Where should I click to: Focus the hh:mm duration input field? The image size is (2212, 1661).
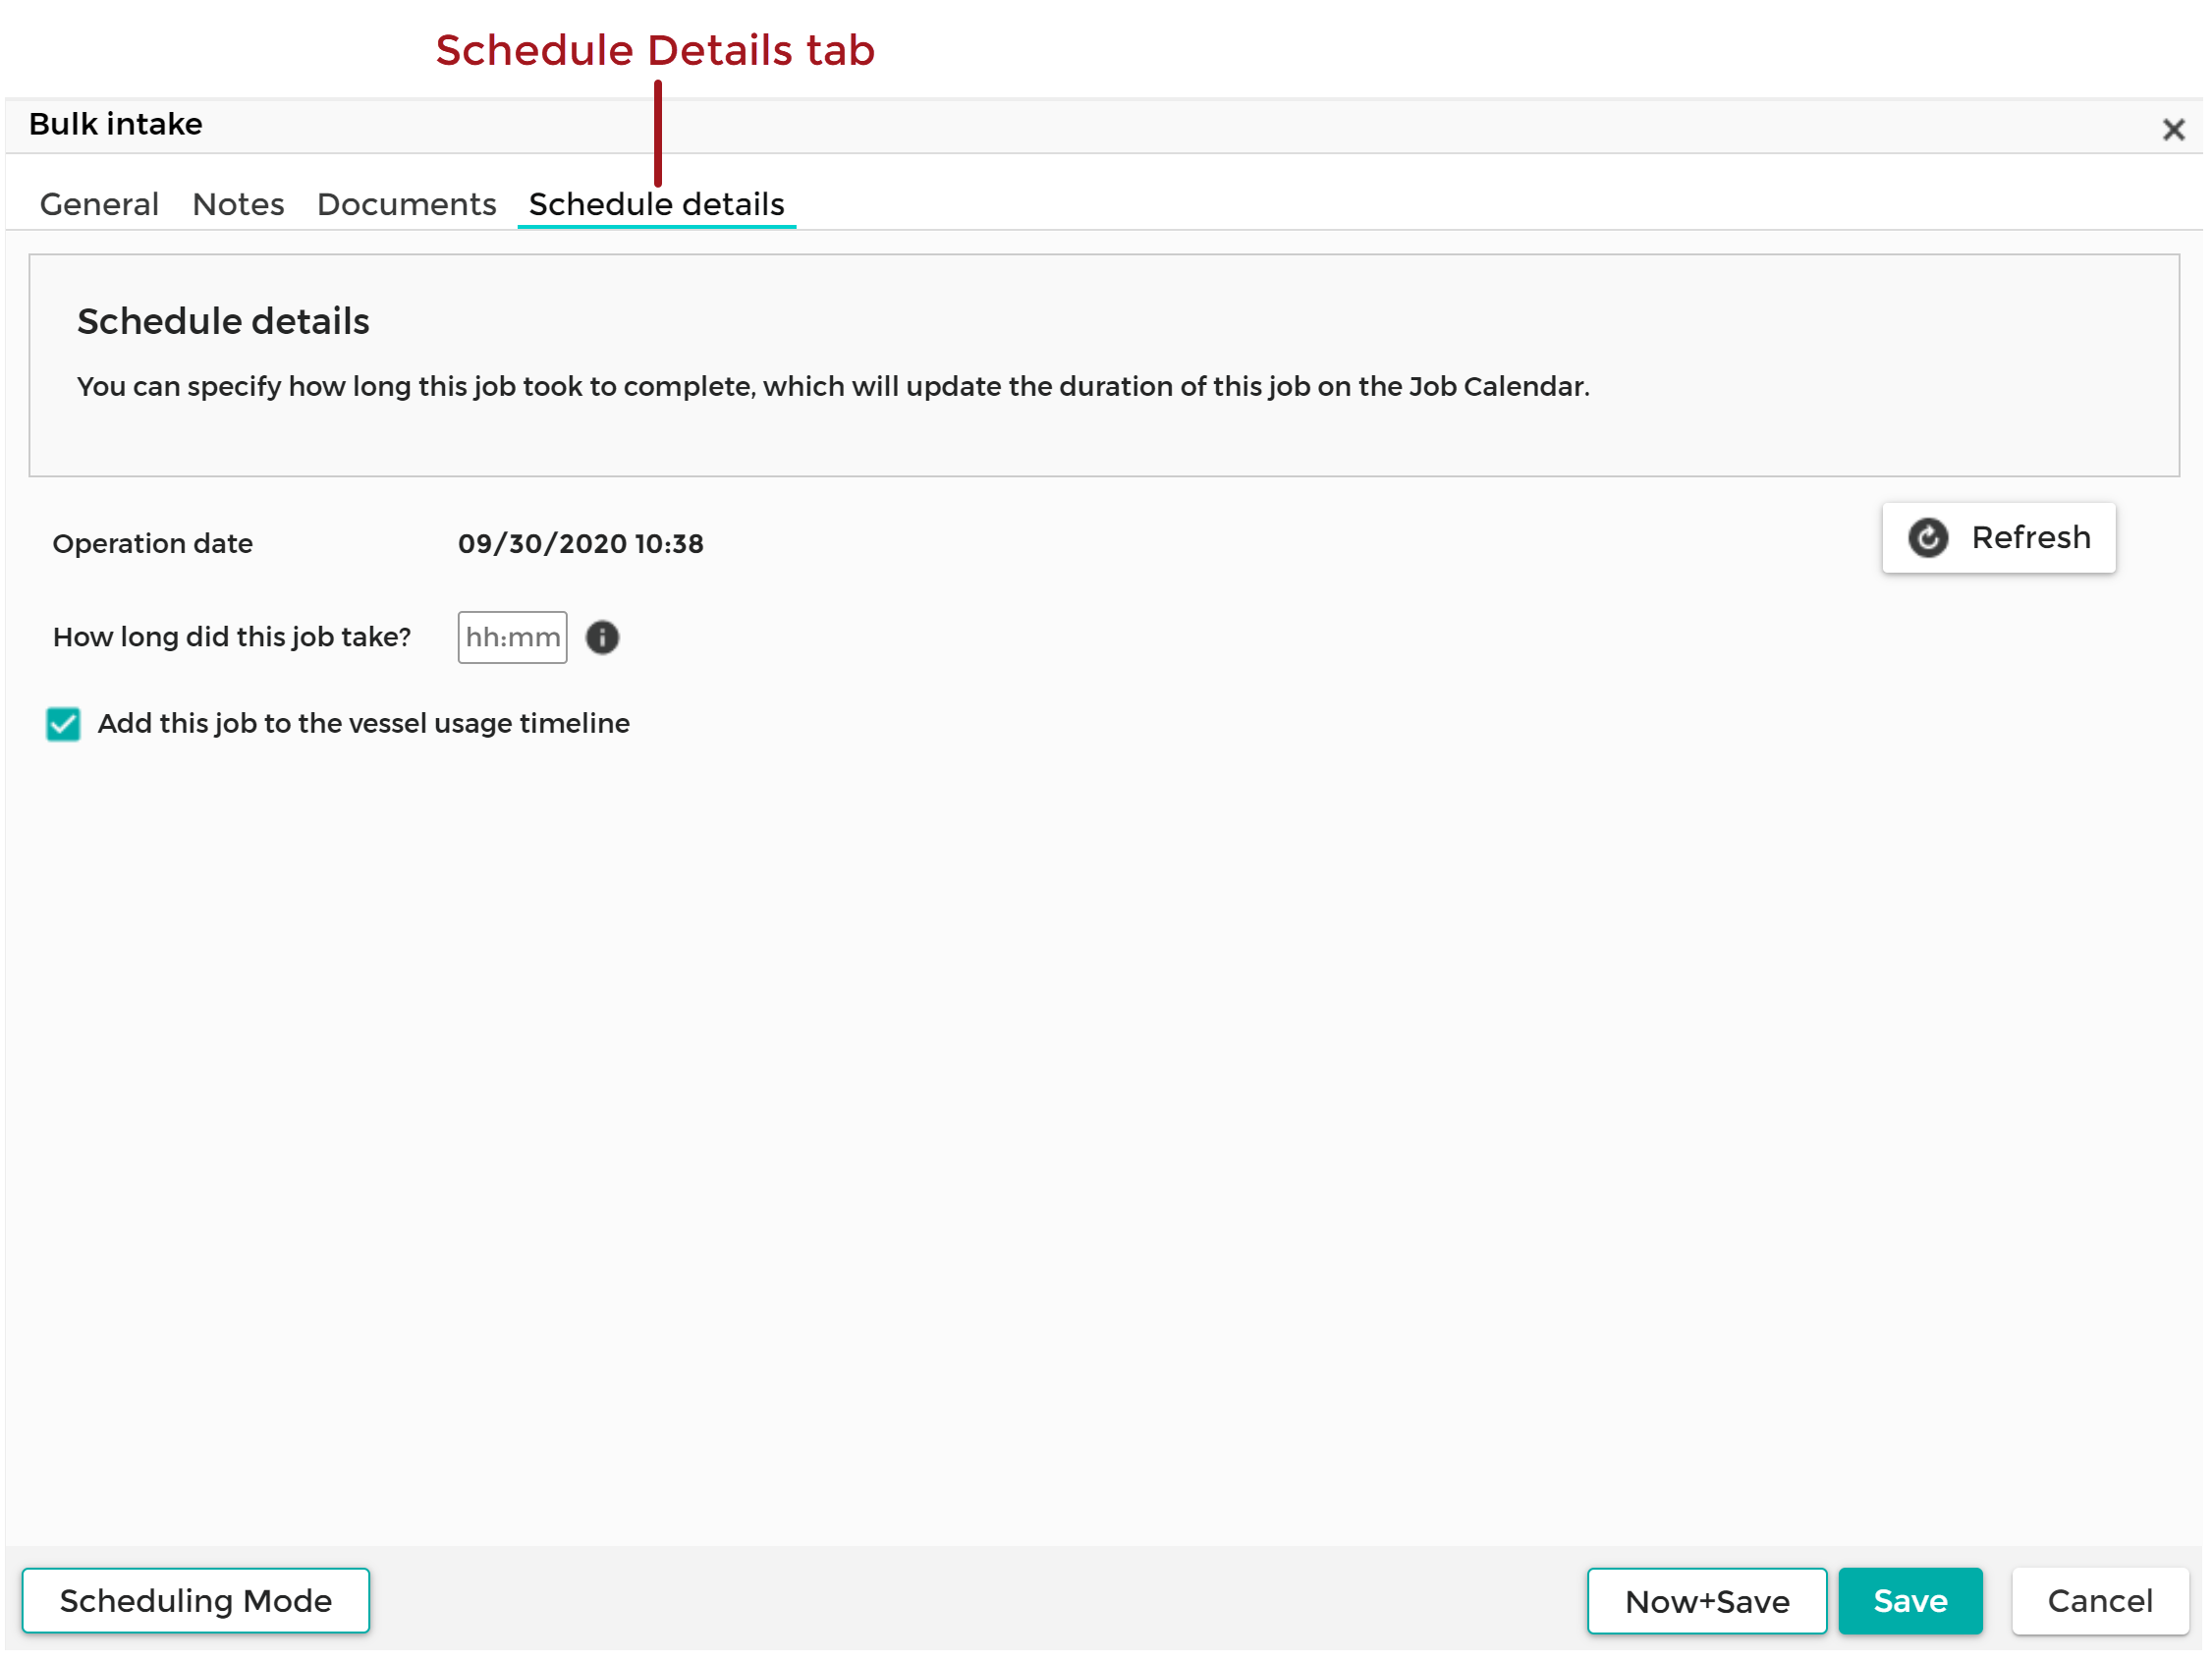(x=513, y=638)
